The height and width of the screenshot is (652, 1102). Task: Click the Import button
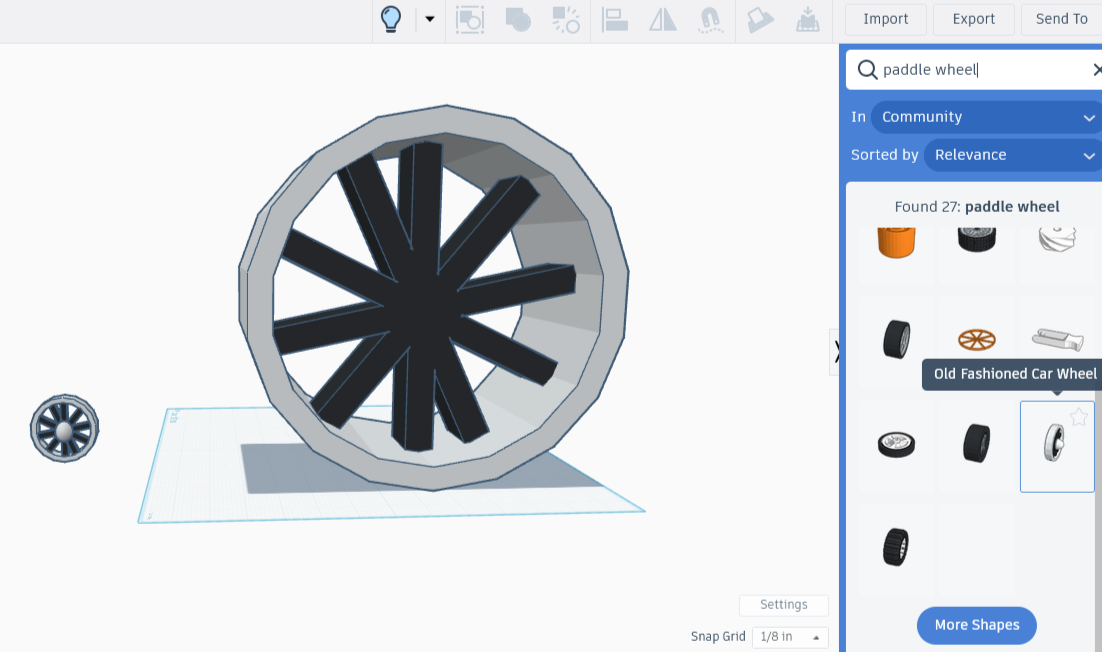(886, 19)
